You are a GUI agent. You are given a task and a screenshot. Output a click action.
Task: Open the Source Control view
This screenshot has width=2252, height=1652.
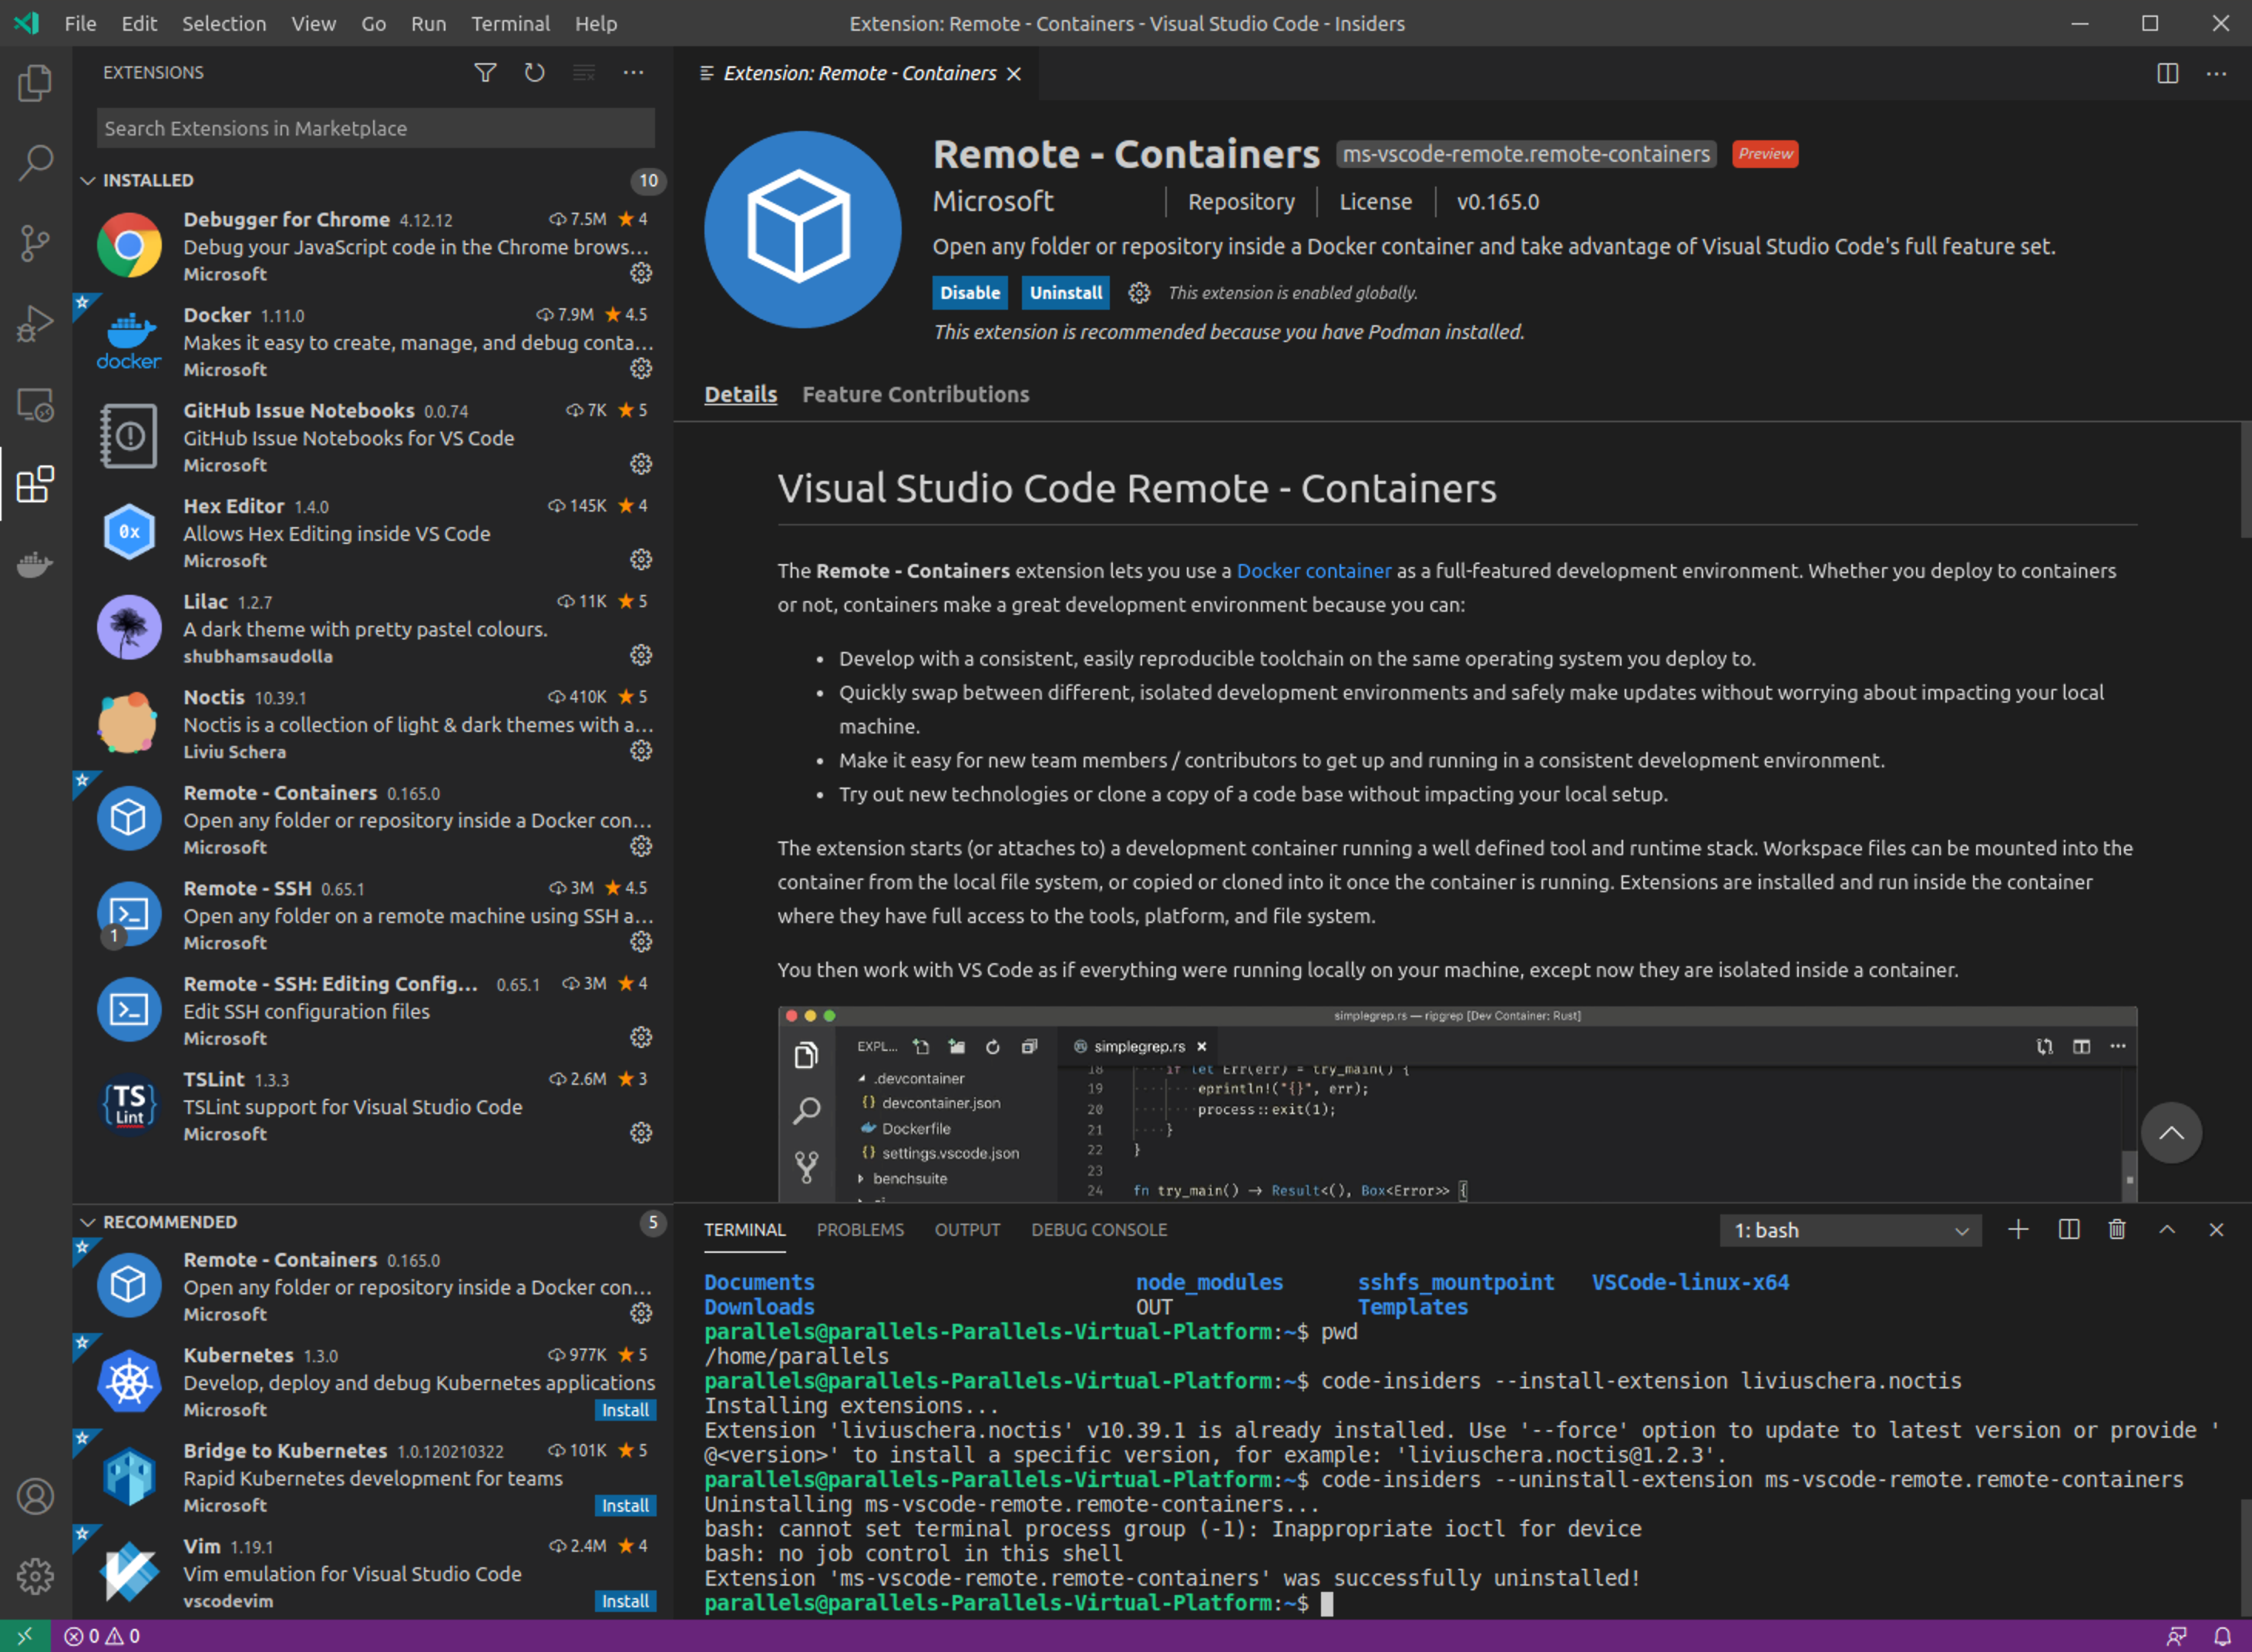pyautogui.click(x=35, y=243)
